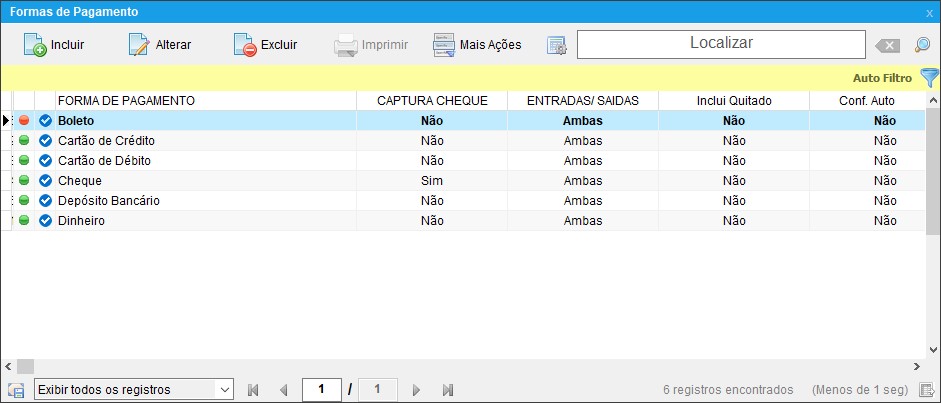Viewport: 941px width, 403px height.
Task: Click Inclui Quitado Não cell for Boleto
Action: pyautogui.click(x=734, y=121)
